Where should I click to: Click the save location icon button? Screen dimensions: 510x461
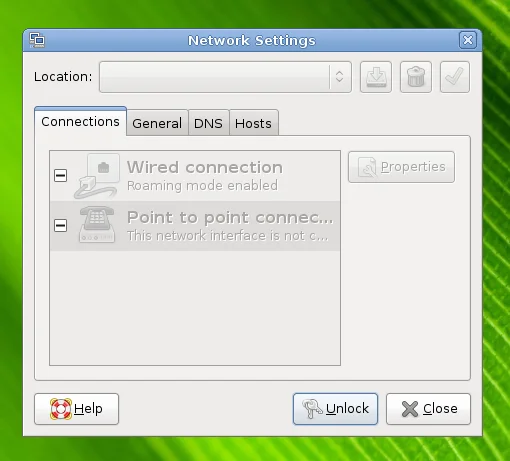[x=376, y=77]
